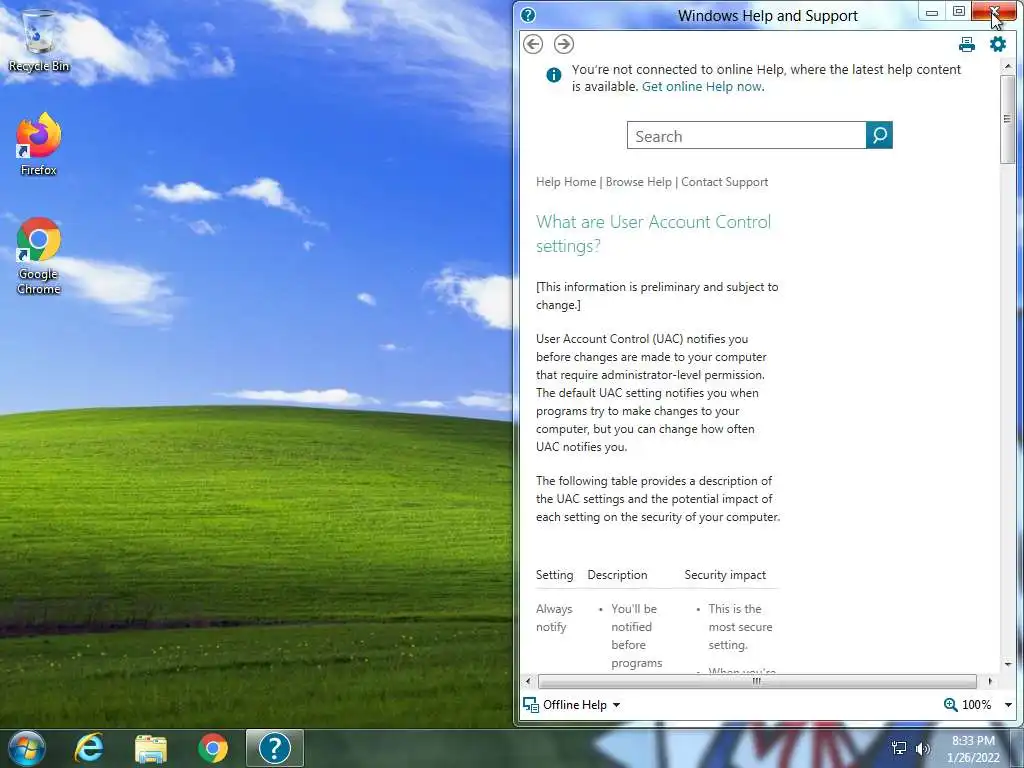
Task: Click the vertical scrollbar down arrow
Action: (x=1008, y=664)
